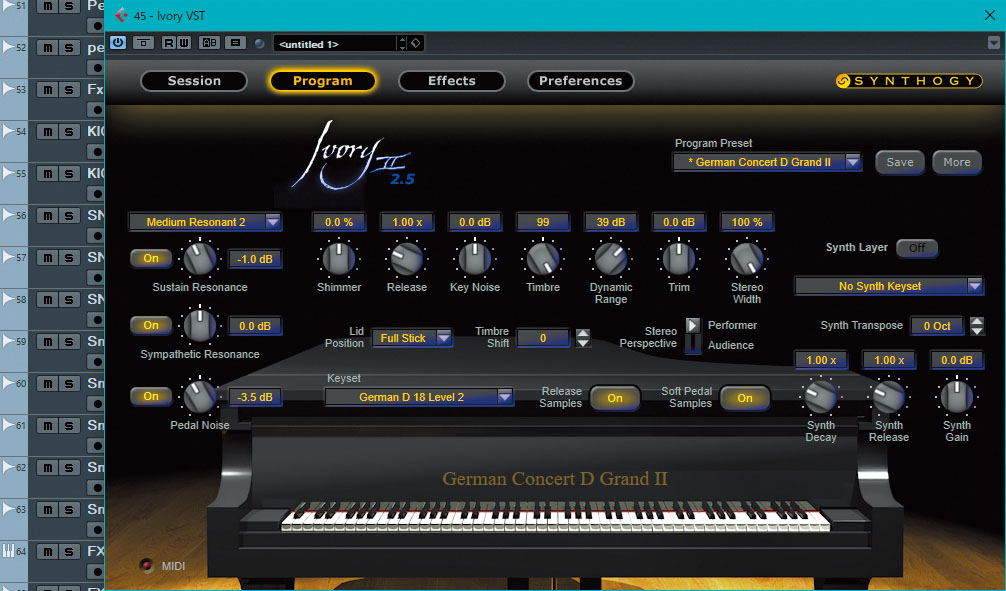1006x591 pixels.
Task: Toggle Sustain Resonance On button
Action: click(151, 258)
